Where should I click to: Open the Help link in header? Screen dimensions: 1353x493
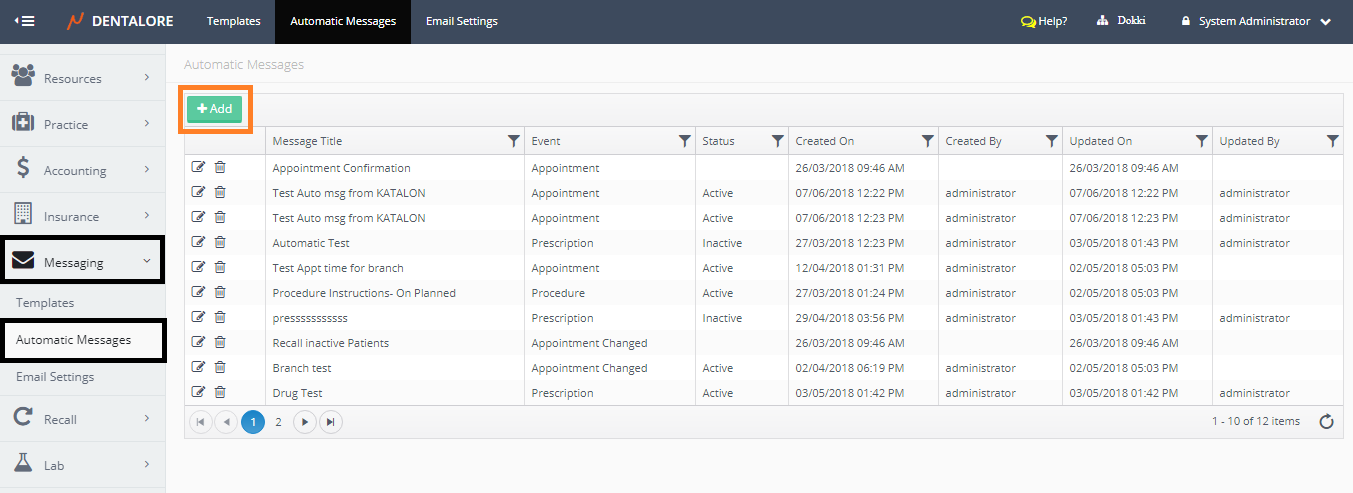(1044, 21)
